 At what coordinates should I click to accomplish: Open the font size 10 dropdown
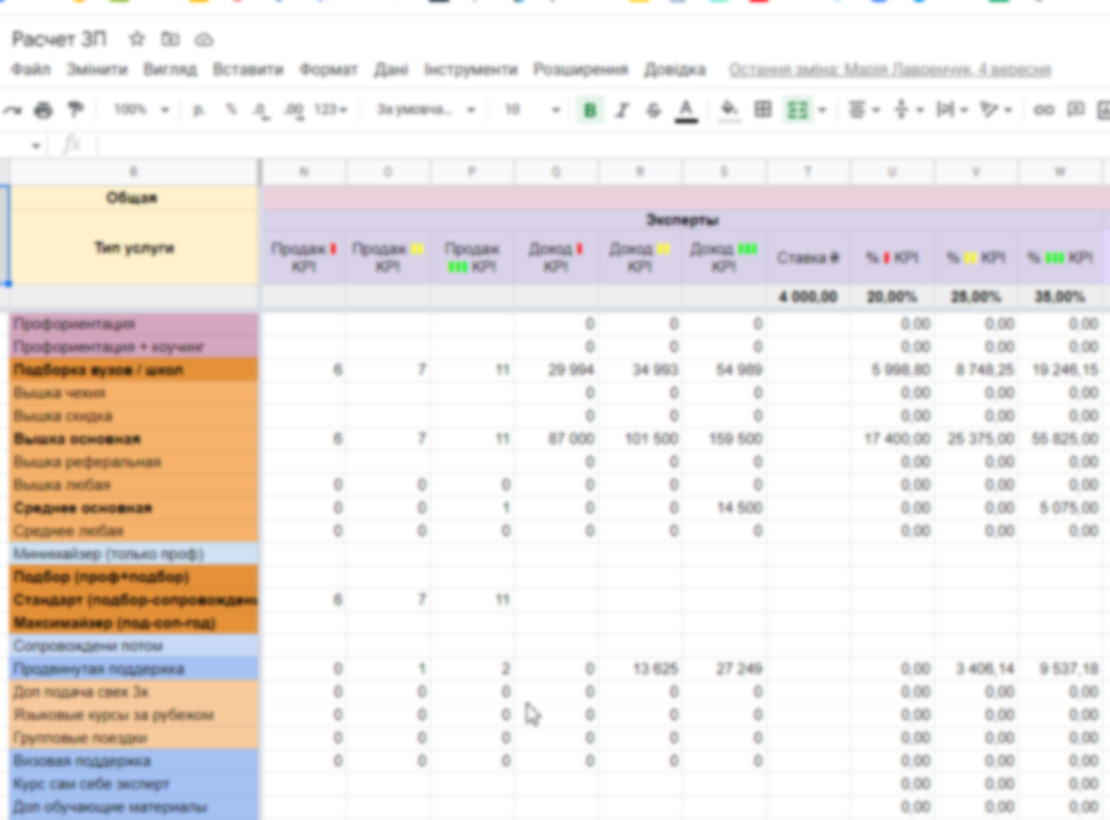coord(532,110)
